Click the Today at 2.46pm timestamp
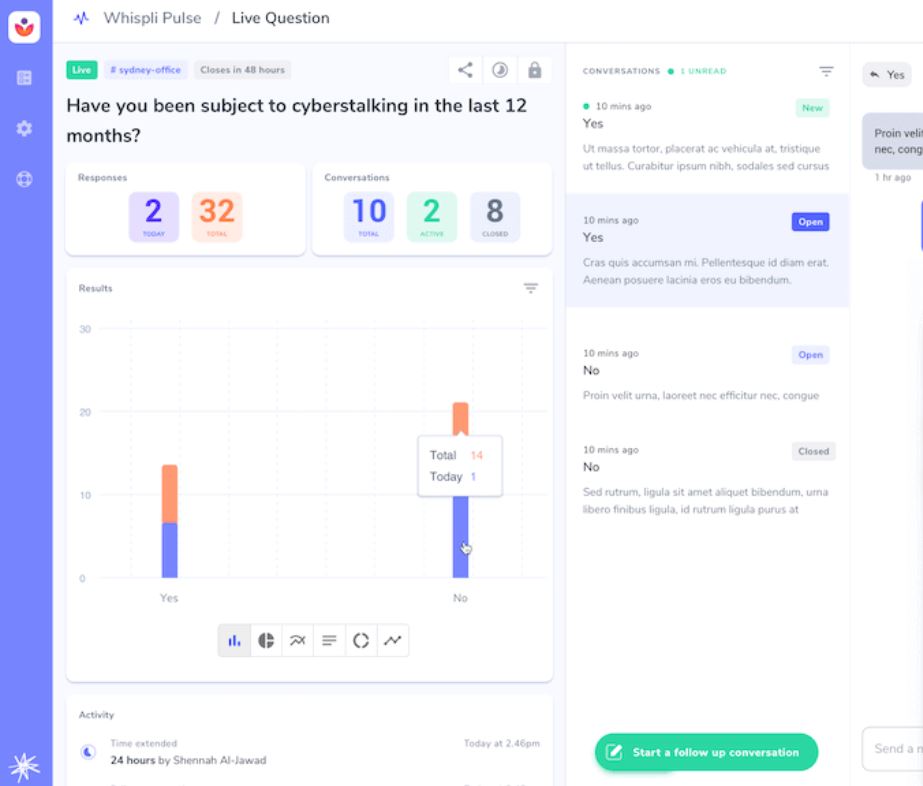The height and width of the screenshot is (786, 923). [x=502, y=744]
